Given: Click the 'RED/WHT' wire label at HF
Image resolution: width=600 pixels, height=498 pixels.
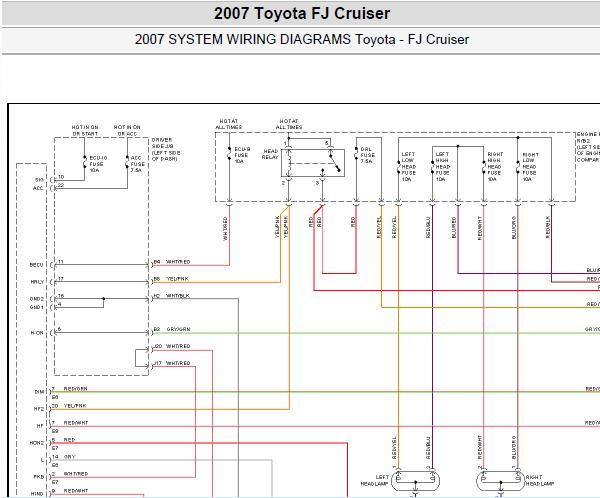Looking at the screenshot, I should click(x=76, y=423).
